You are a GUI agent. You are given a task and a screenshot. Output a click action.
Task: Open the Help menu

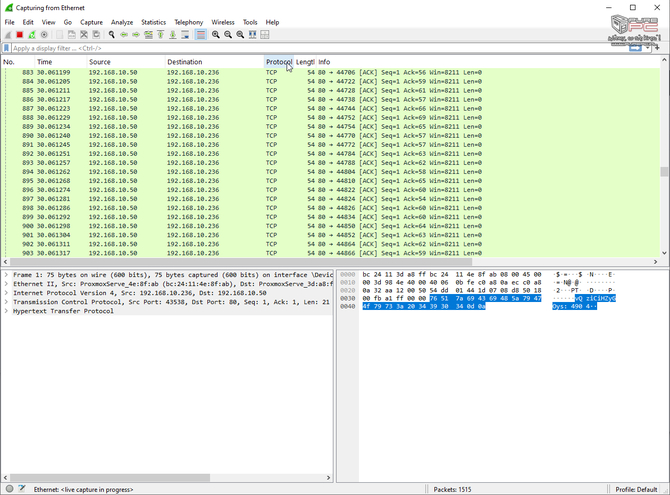point(272,22)
